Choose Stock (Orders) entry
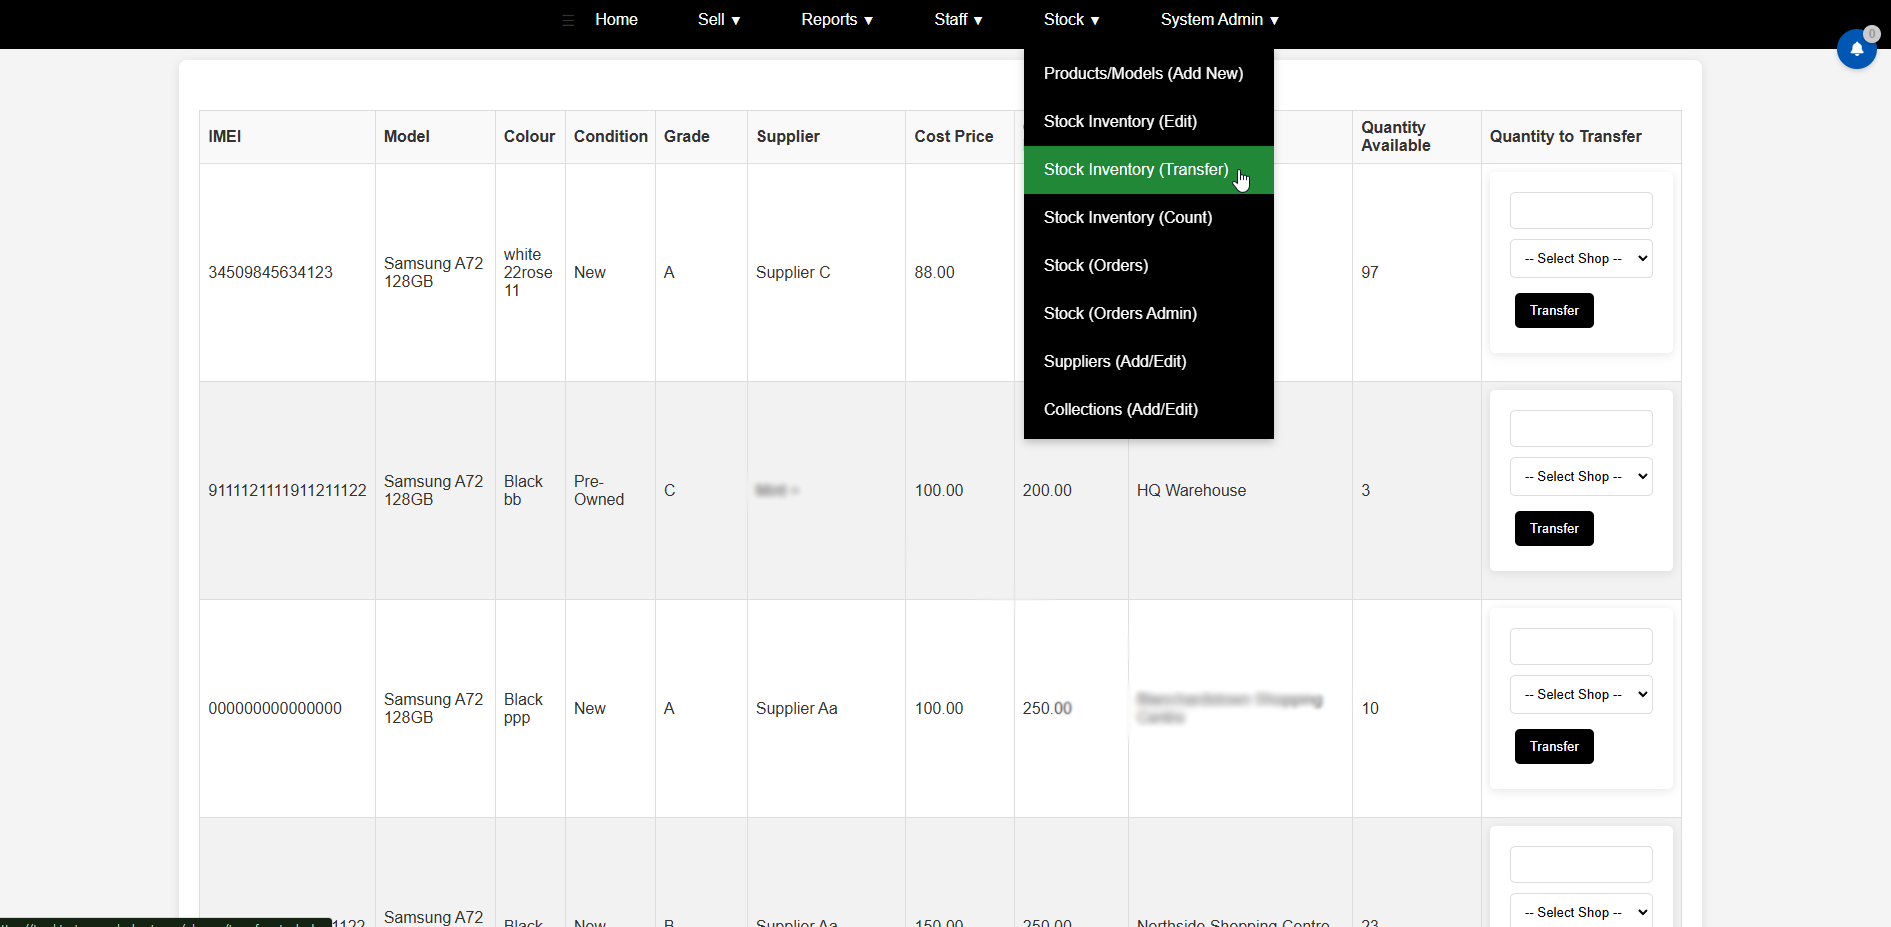The height and width of the screenshot is (927, 1891). [x=1149, y=265]
